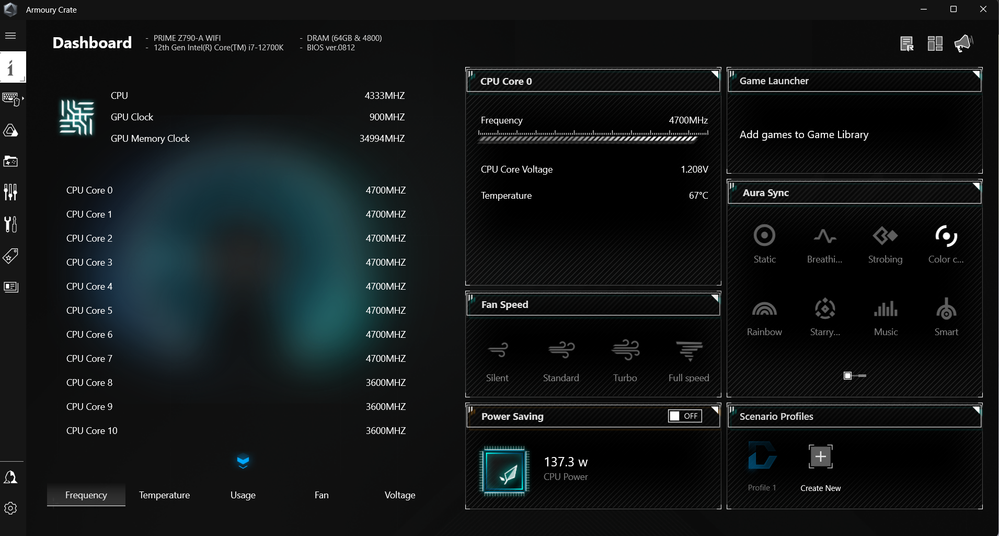Select the Rainbow lighting effect
999x536 pixels.
[x=765, y=317]
